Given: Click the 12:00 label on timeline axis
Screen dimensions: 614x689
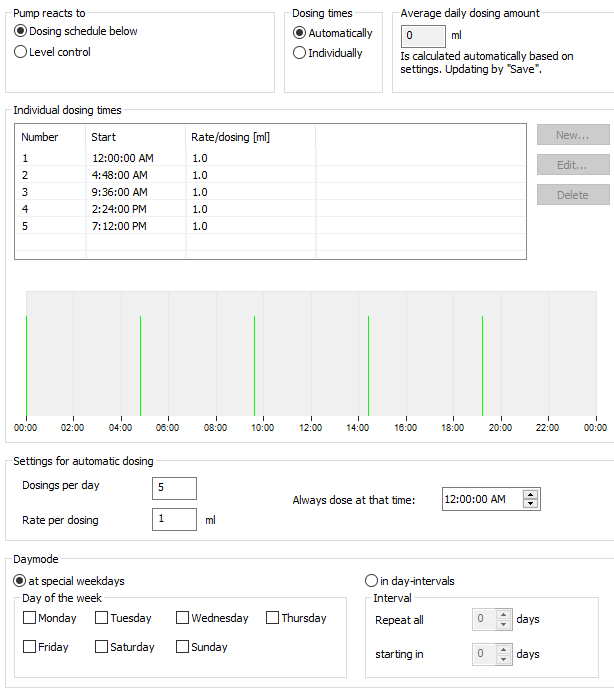Looking at the screenshot, I should point(311,428).
